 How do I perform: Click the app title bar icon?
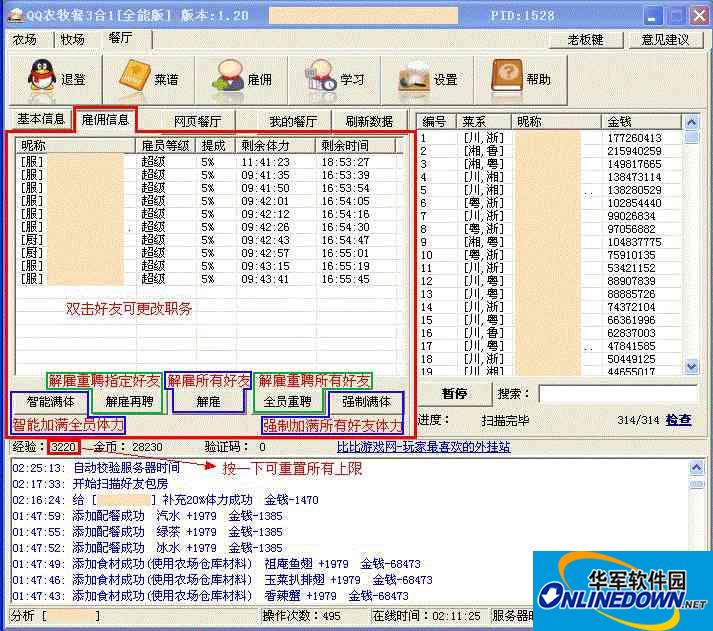pos(15,15)
